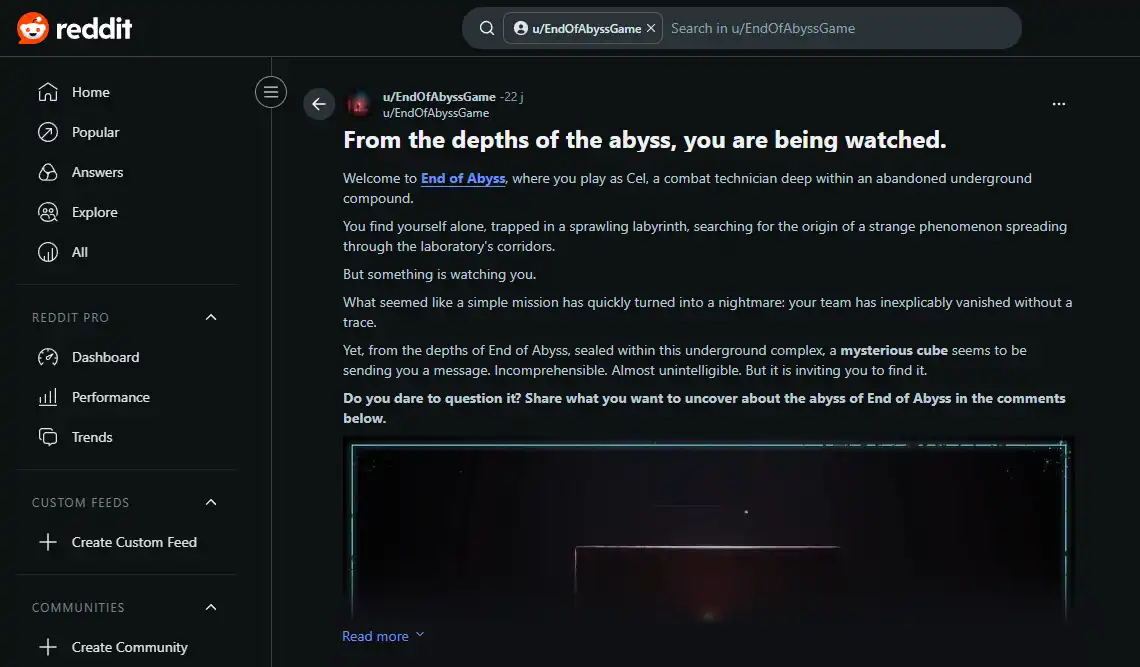Open the Popular feed icon

pos(48,132)
